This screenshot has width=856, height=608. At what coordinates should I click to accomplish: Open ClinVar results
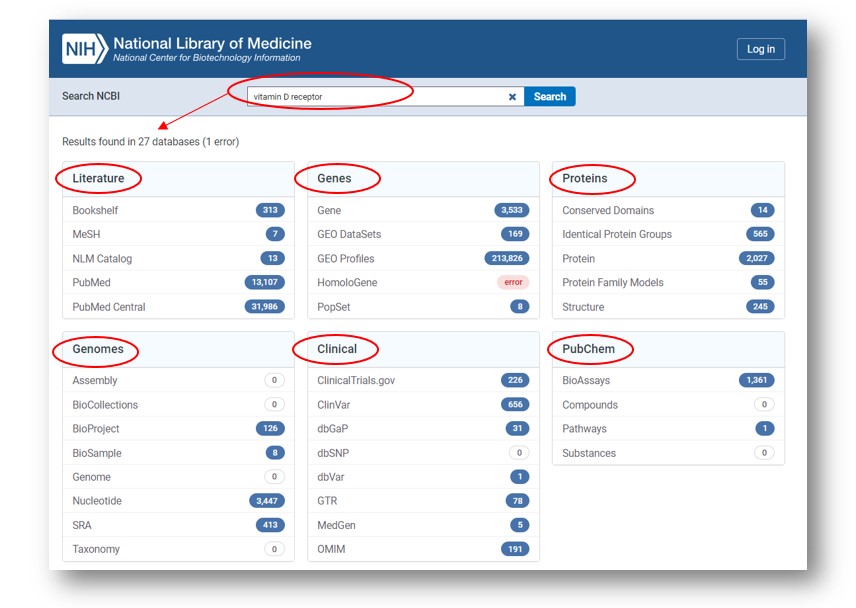click(x=423, y=404)
